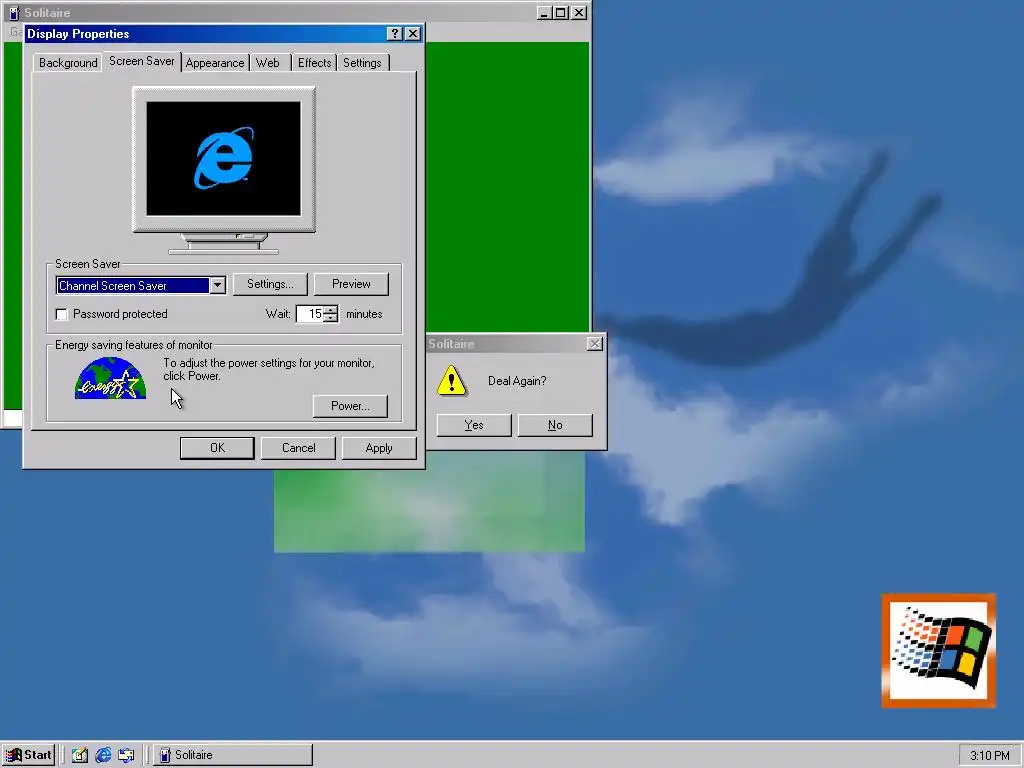Click OK in Display Properties

pos(217,448)
